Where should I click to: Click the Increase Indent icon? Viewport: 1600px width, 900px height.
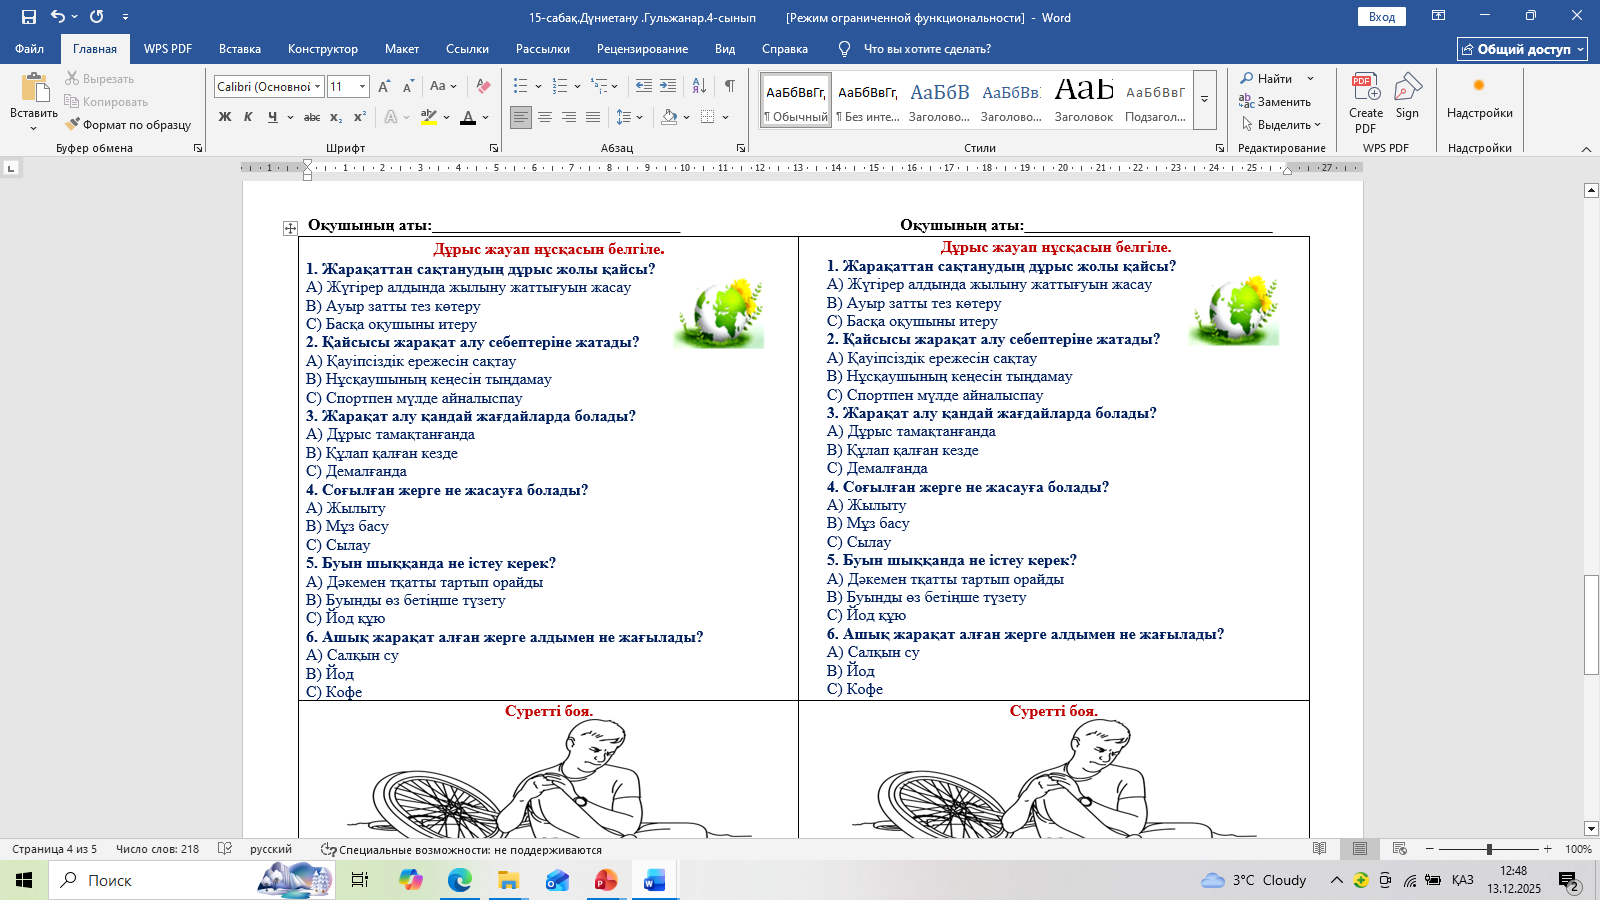coord(668,87)
